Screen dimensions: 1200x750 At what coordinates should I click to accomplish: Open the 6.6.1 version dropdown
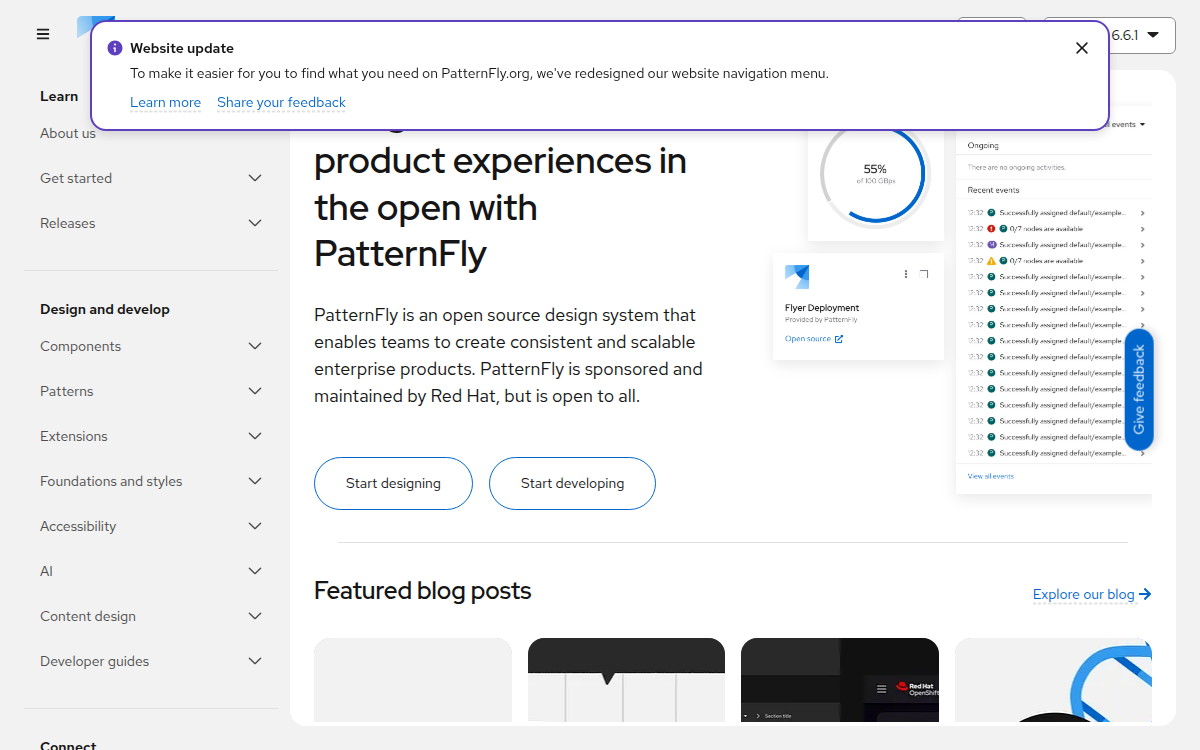(1109, 35)
